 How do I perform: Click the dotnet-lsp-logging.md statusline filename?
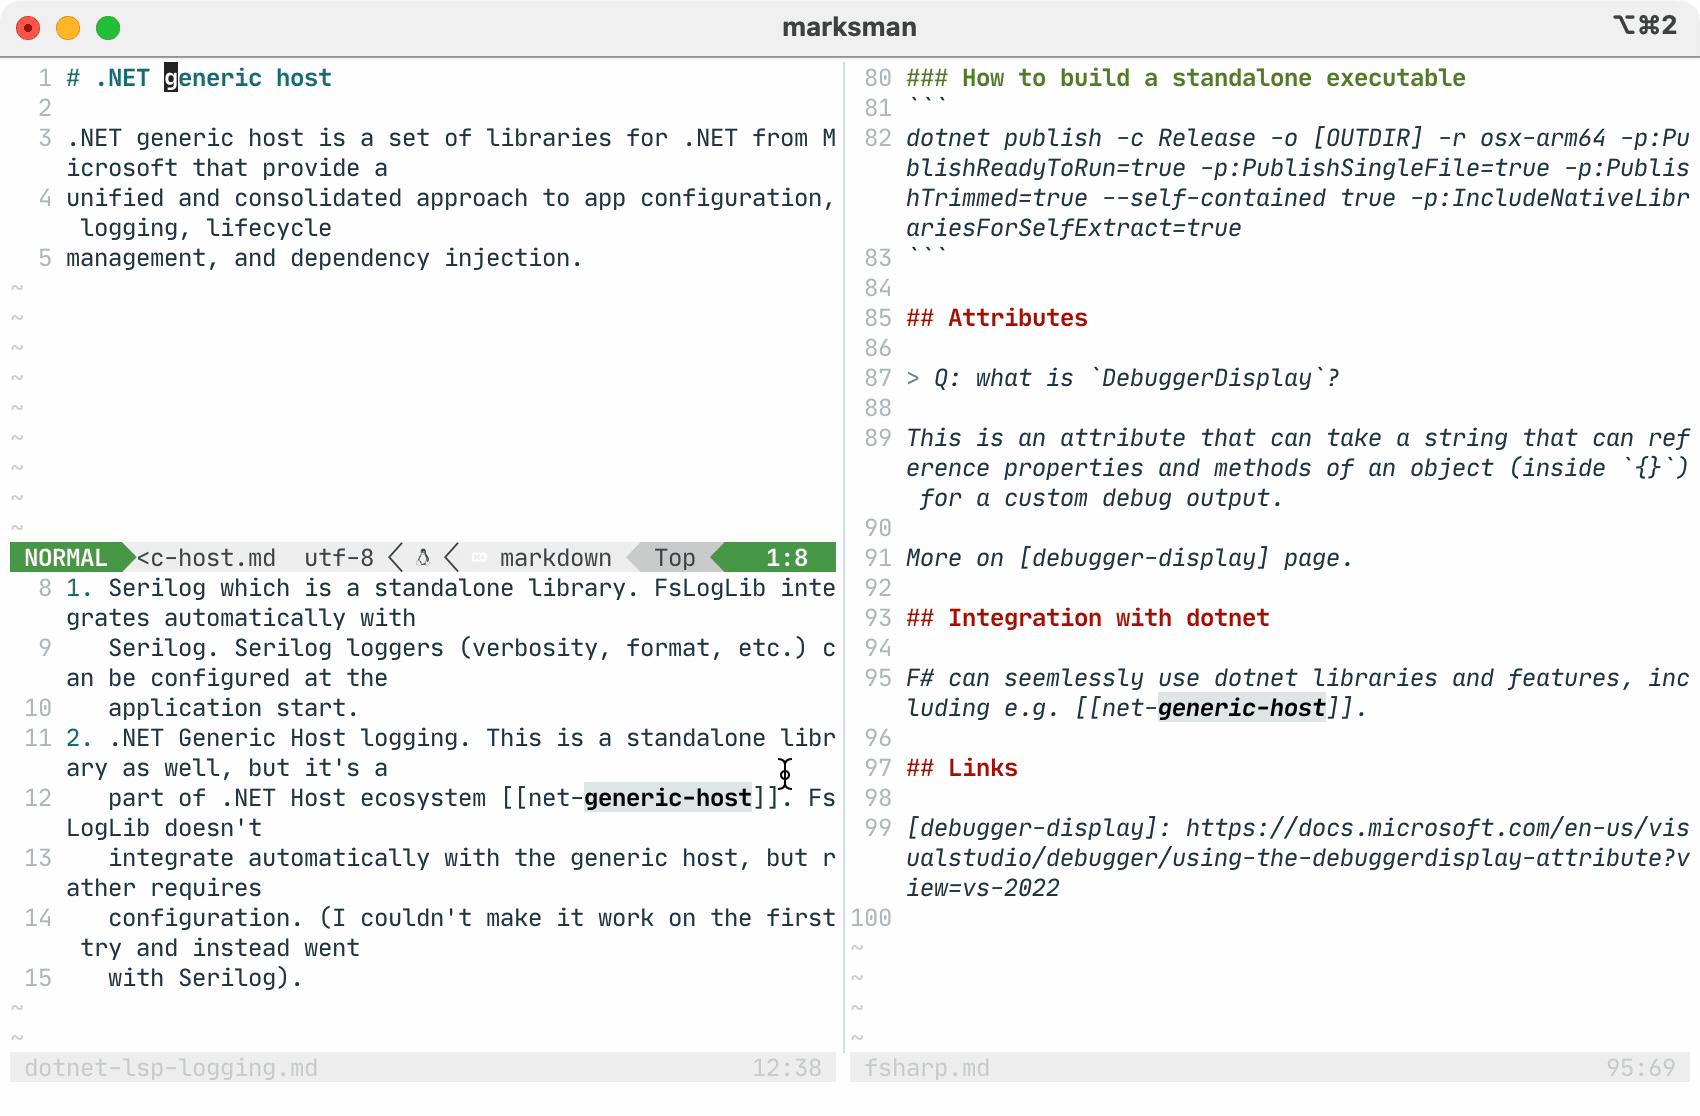click(171, 1068)
